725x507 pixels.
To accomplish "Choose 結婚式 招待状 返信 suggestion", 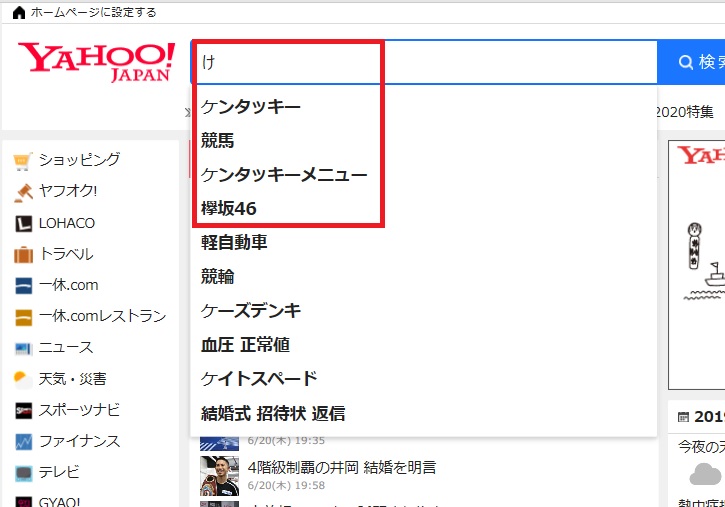I will tap(273, 413).
